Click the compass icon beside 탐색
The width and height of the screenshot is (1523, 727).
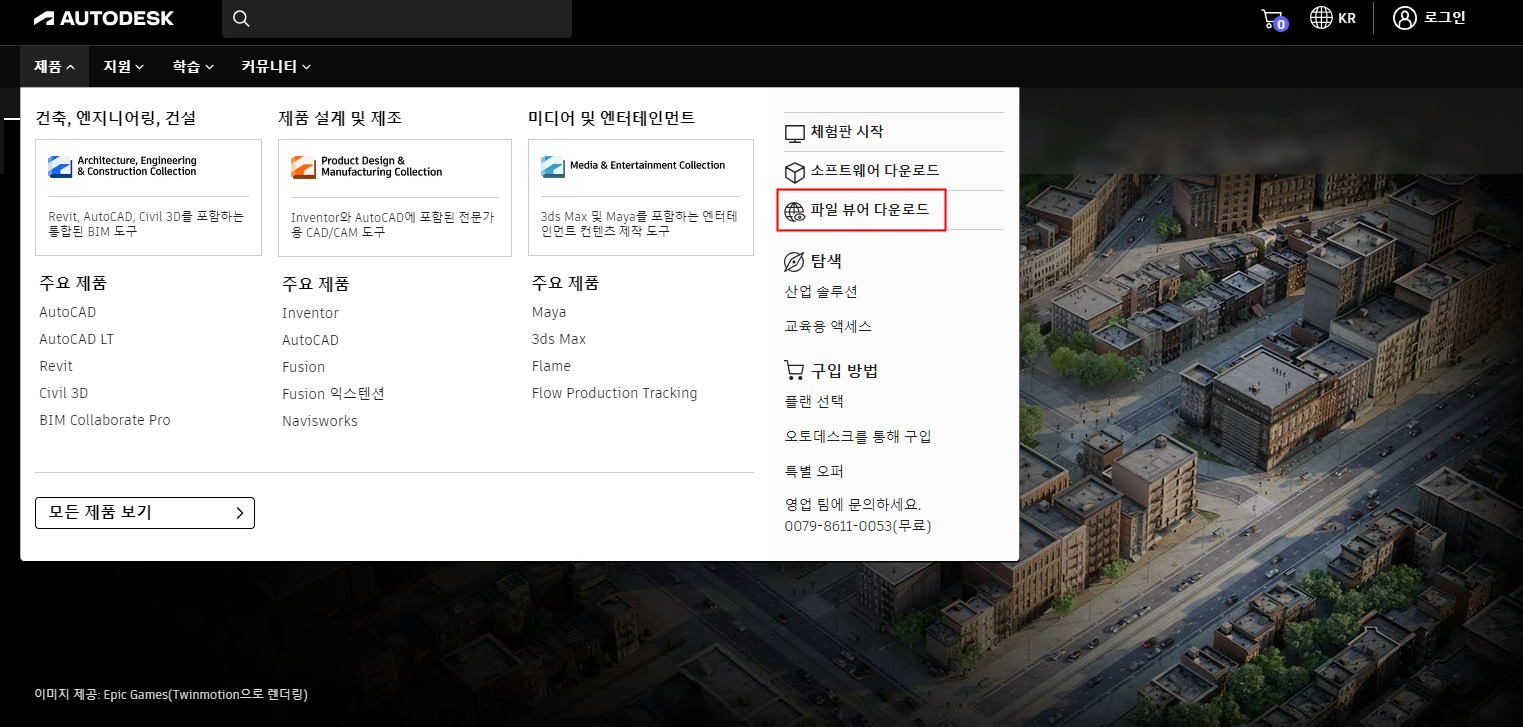[x=794, y=262]
